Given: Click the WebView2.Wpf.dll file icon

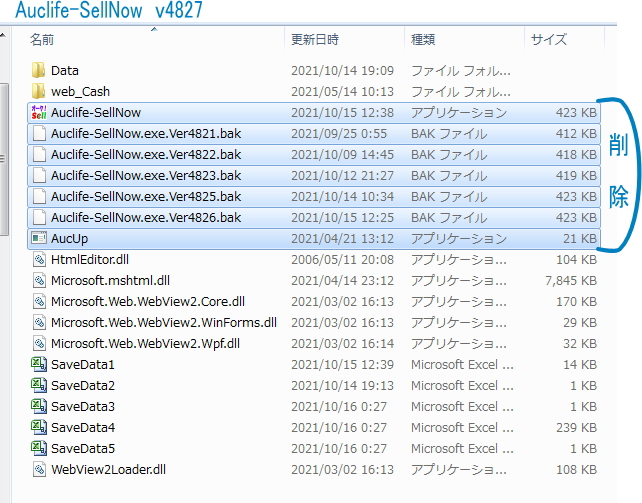Looking at the screenshot, I should [39, 343].
